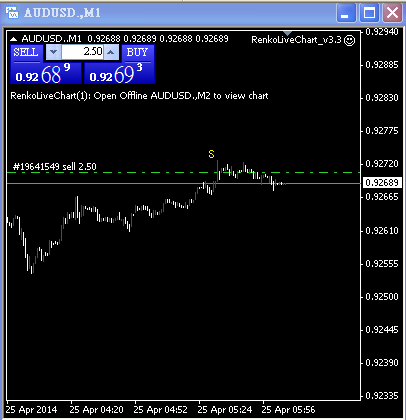This screenshot has width=406, height=420.
Task: Click the chart window icon in title bar
Action: tap(12, 13)
